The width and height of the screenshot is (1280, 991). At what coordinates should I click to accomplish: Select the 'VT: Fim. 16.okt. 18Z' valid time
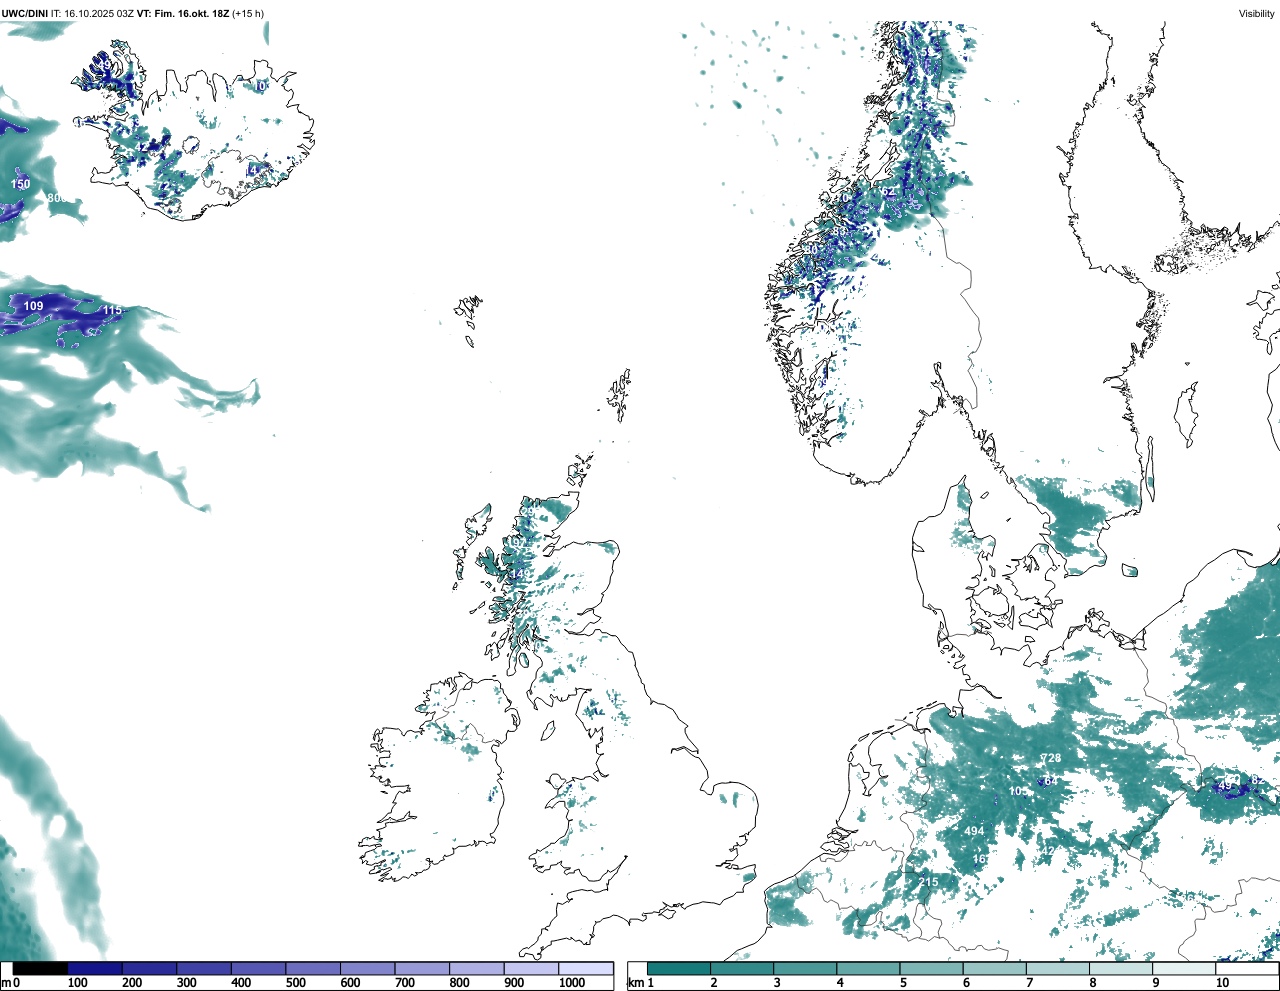pos(183,13)
